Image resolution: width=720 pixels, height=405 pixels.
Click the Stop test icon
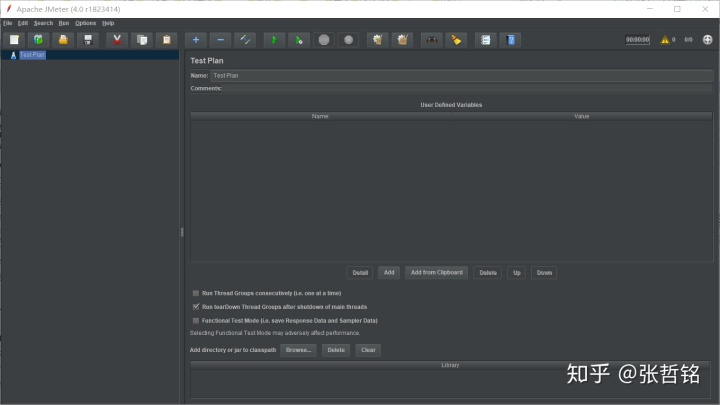[324, 40]
